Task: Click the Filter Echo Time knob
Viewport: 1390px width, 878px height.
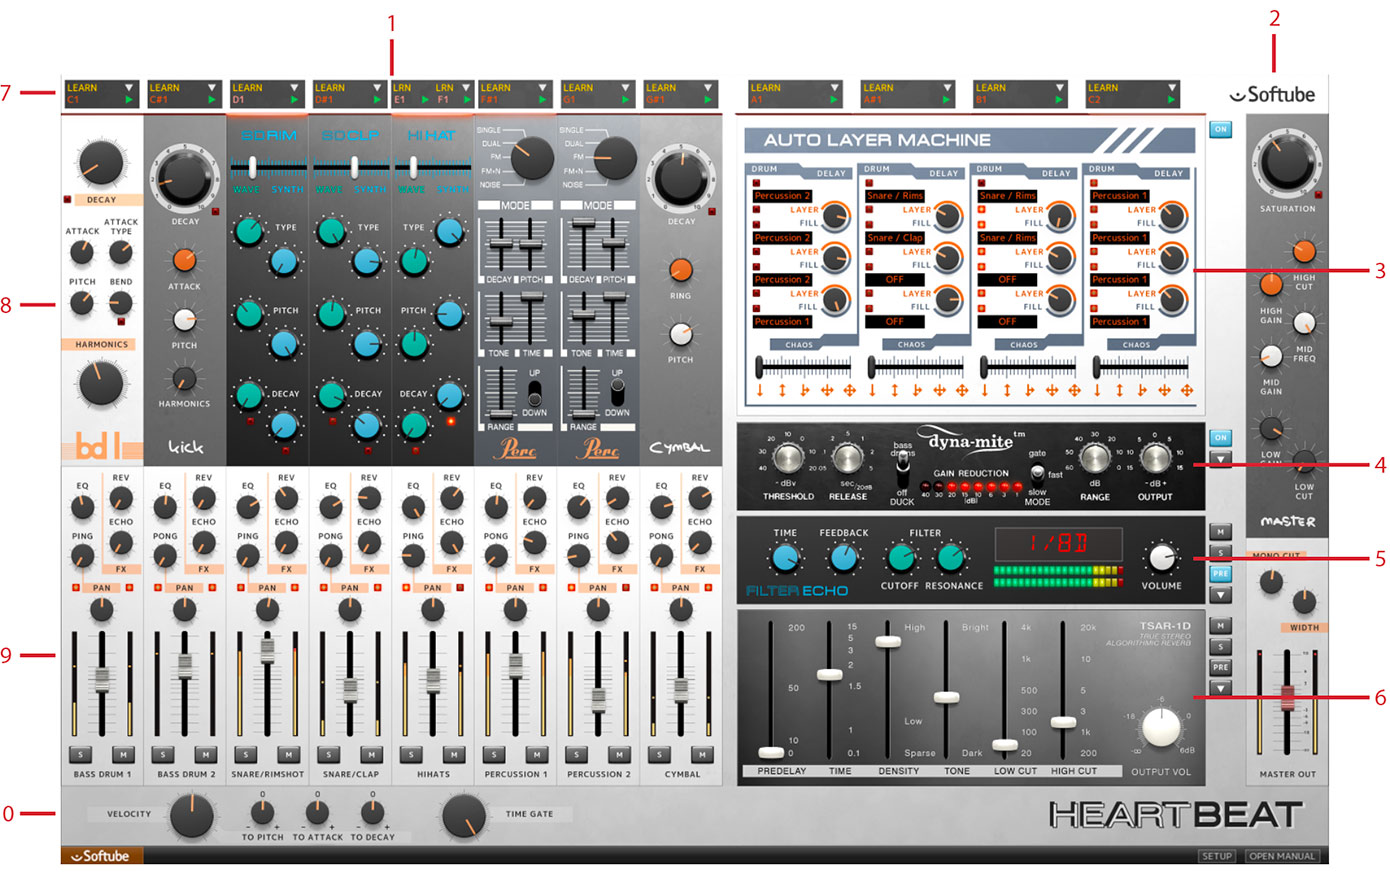Action: (x=786, y=558)
